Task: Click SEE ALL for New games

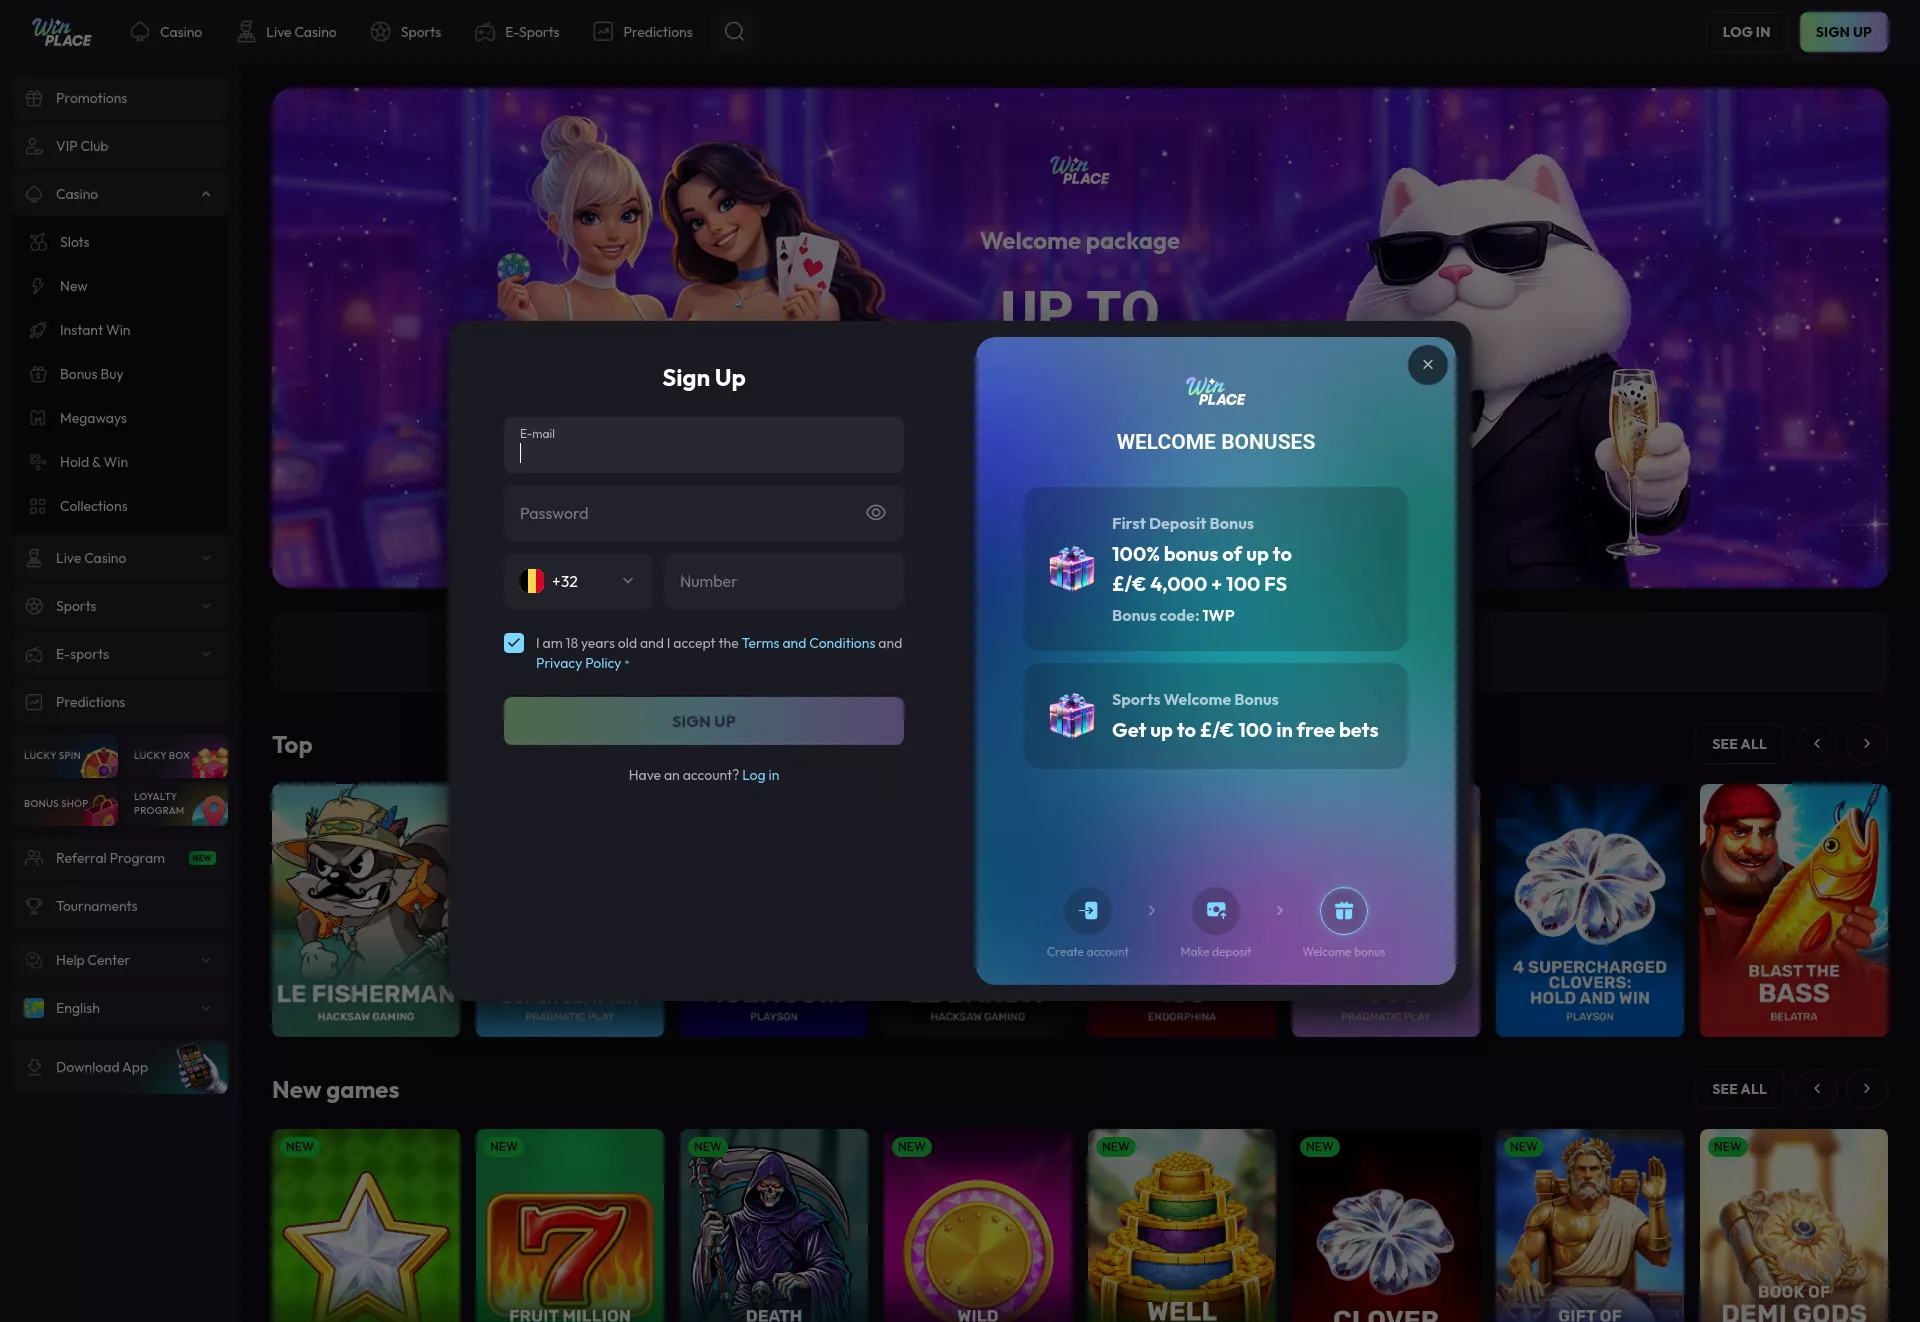Action: click(1739, 1089)
